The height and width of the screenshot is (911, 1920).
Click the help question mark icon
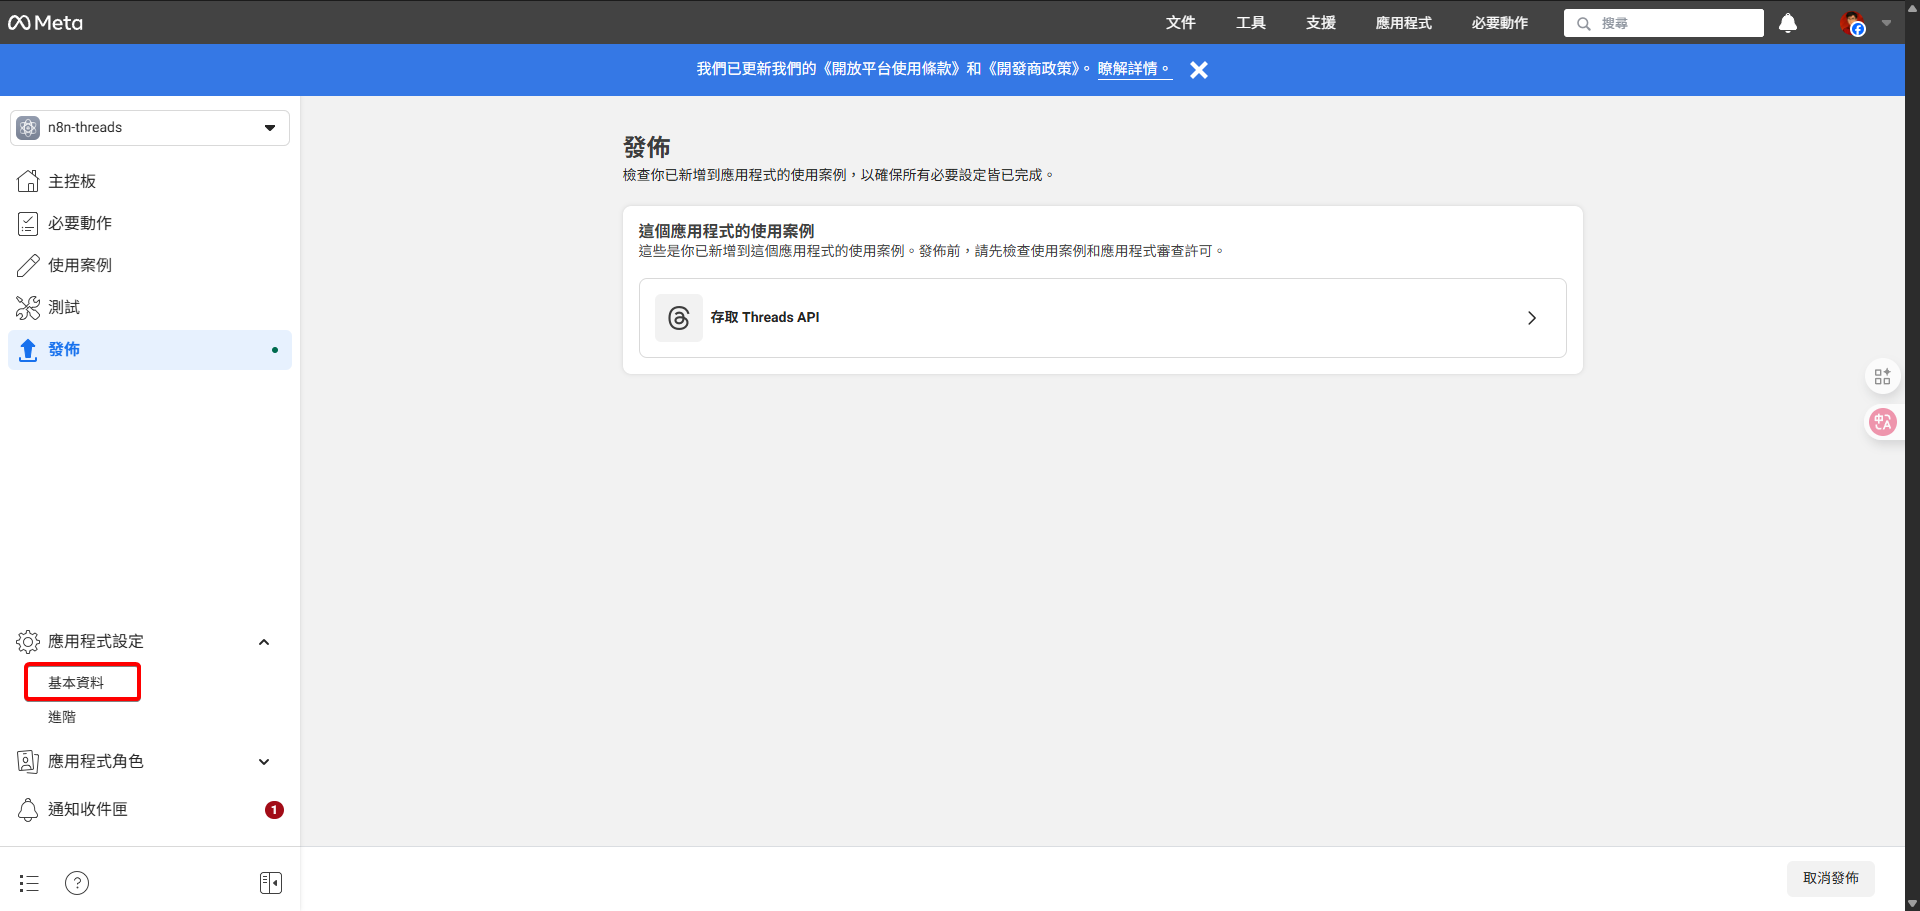point(77,883)
